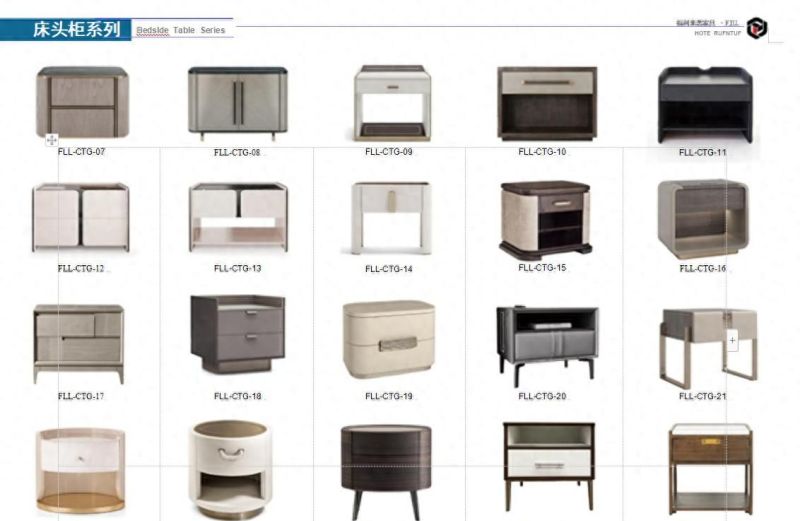Click the FLL-CTG-12 two-door white cabinet image

click(x=81, y=218)
